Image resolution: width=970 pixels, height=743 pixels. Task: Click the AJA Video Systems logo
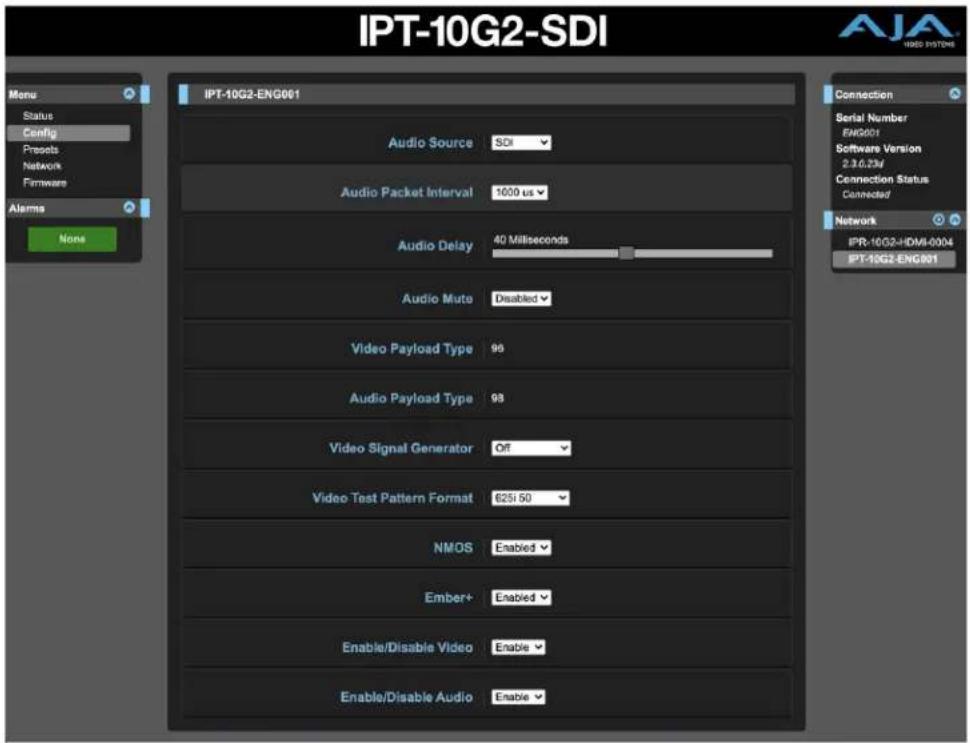(897, 31)
